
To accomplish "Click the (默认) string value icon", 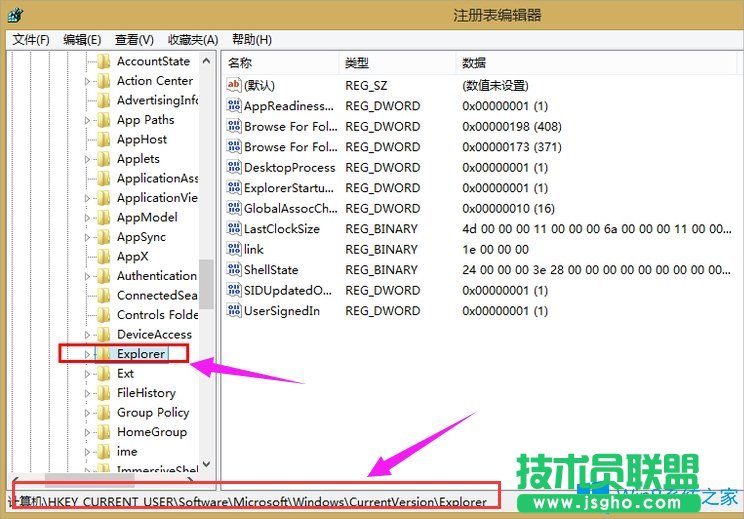I will coord(234,85).
